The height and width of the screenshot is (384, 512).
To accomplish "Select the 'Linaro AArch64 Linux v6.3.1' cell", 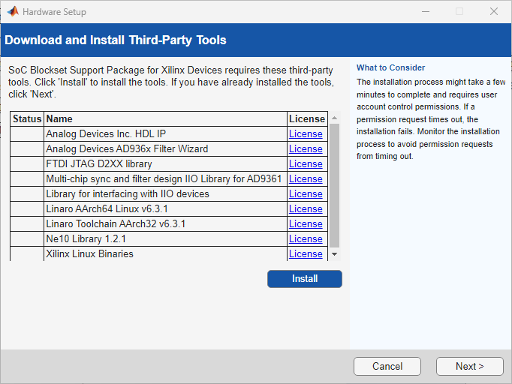I will [166, 209].
